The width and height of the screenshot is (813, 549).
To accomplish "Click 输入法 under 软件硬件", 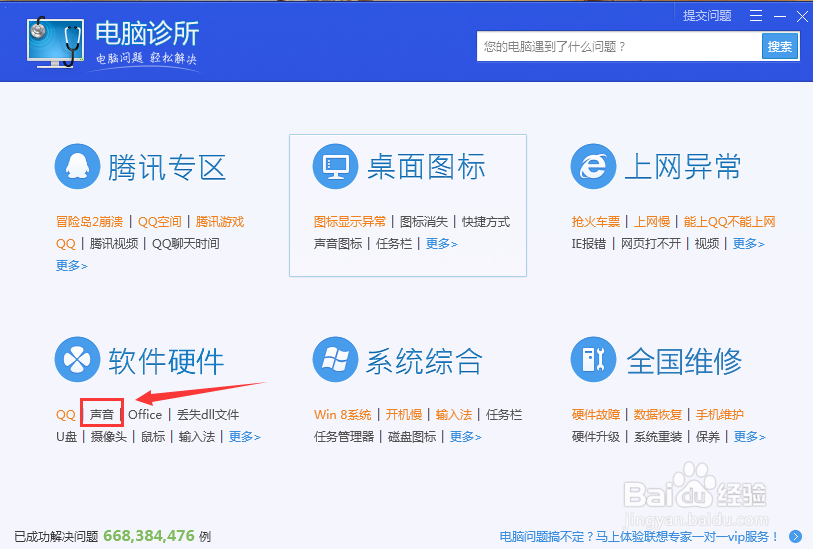I will [197, 437].
